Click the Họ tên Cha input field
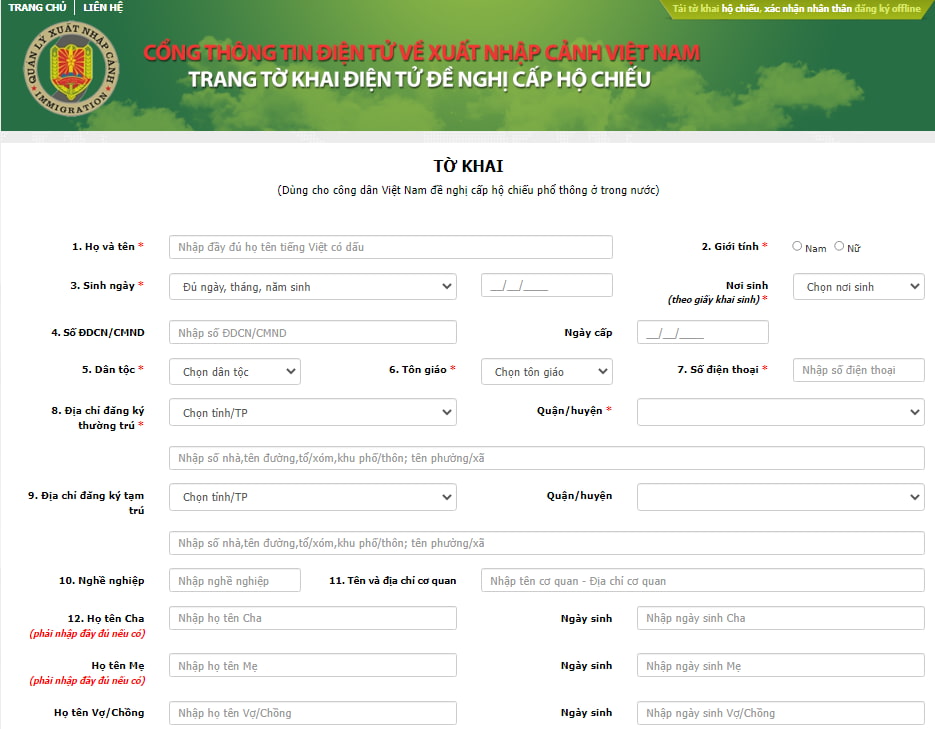This screenshot has width=935, height=729. 312,618
